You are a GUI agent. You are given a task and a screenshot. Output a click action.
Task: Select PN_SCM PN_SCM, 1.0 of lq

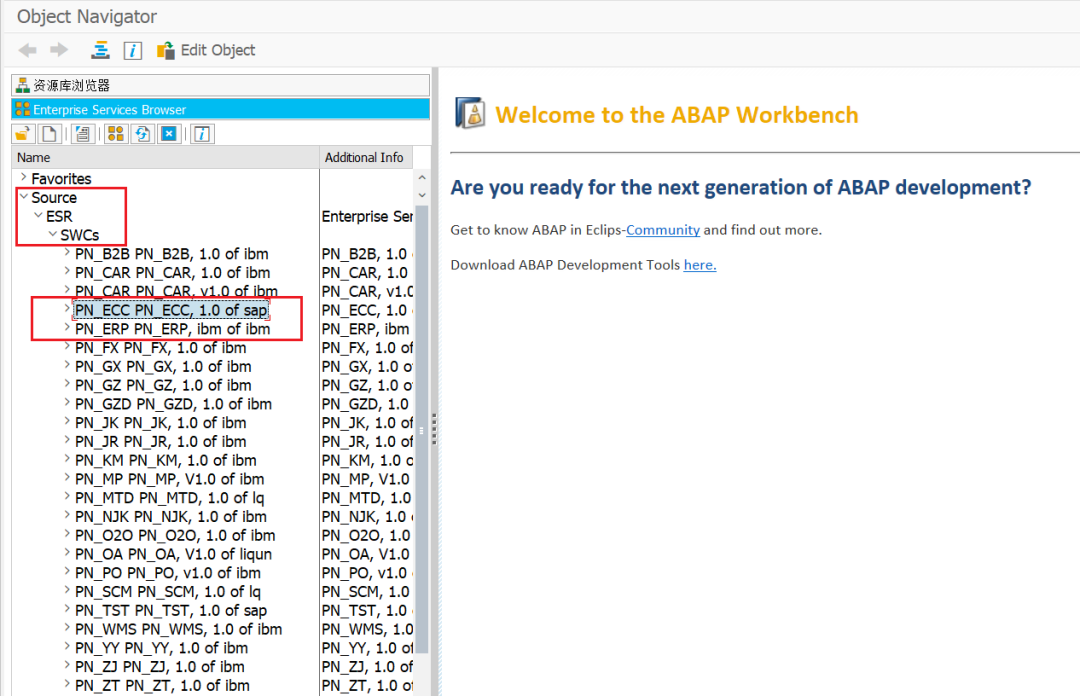[168, 591]
